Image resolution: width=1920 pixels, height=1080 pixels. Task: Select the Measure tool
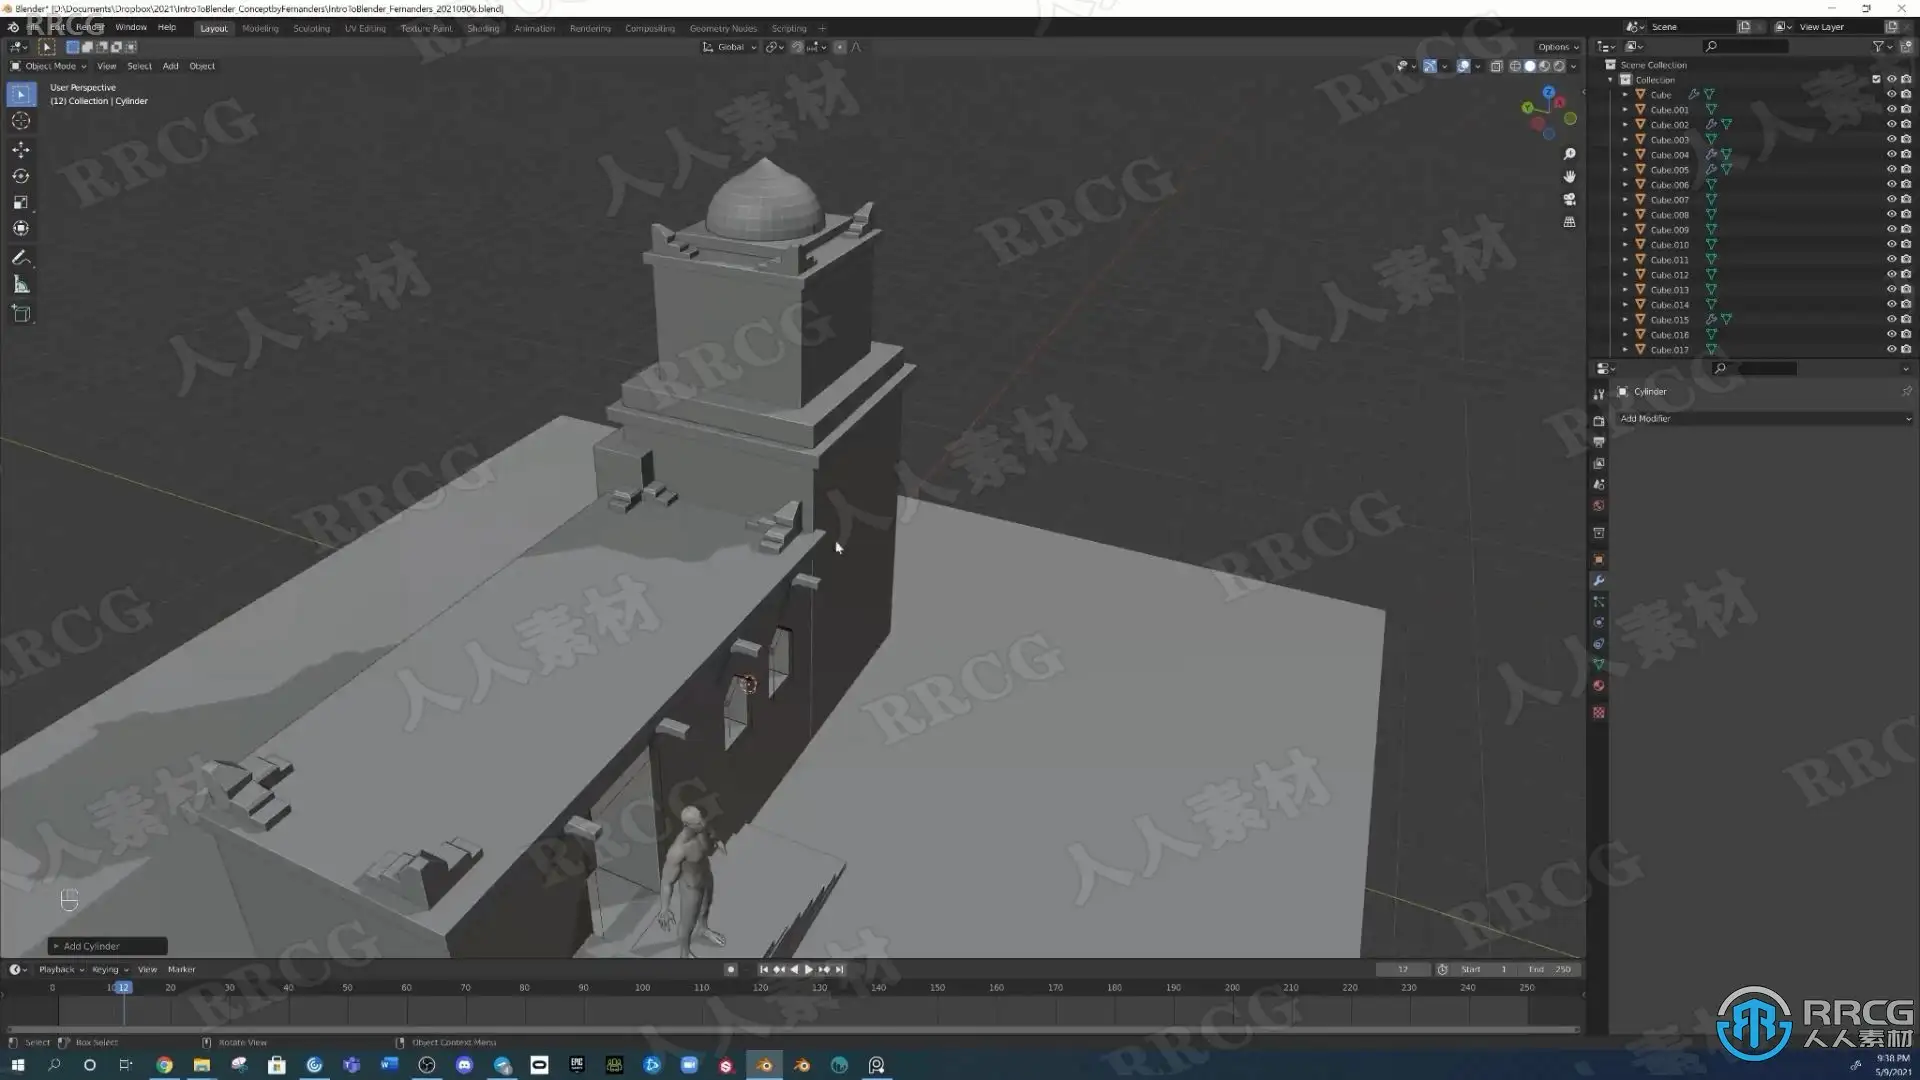tap(21, 285)
